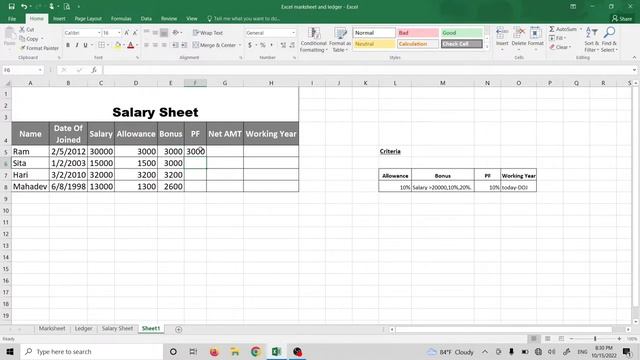Click the AutoSum sigma icon
This screenshot has height=360, width=640.
point(552,29)
